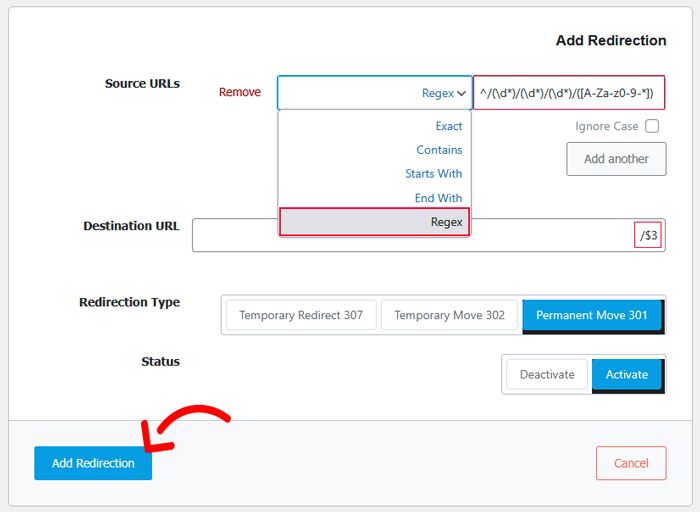This screenshot has height=512, width=700.
Task: Click the Ignore Case label text
Action: coord(606,126)
